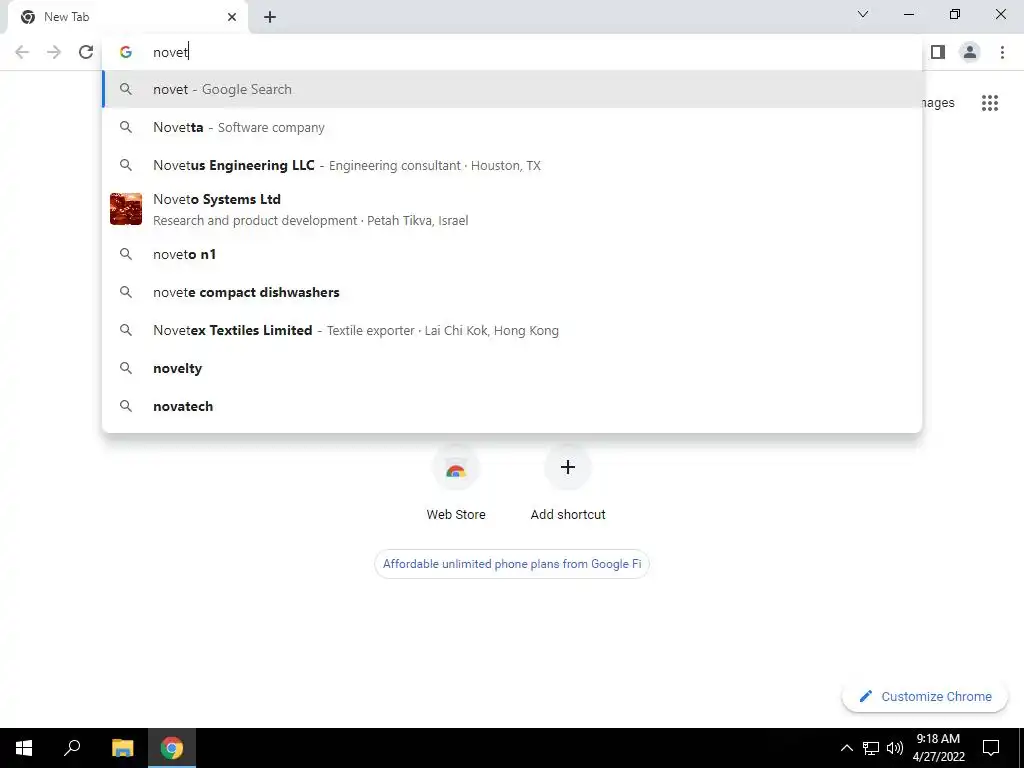
Task: Choose the 'novelty' suggestion
Action: pos(512,368)
